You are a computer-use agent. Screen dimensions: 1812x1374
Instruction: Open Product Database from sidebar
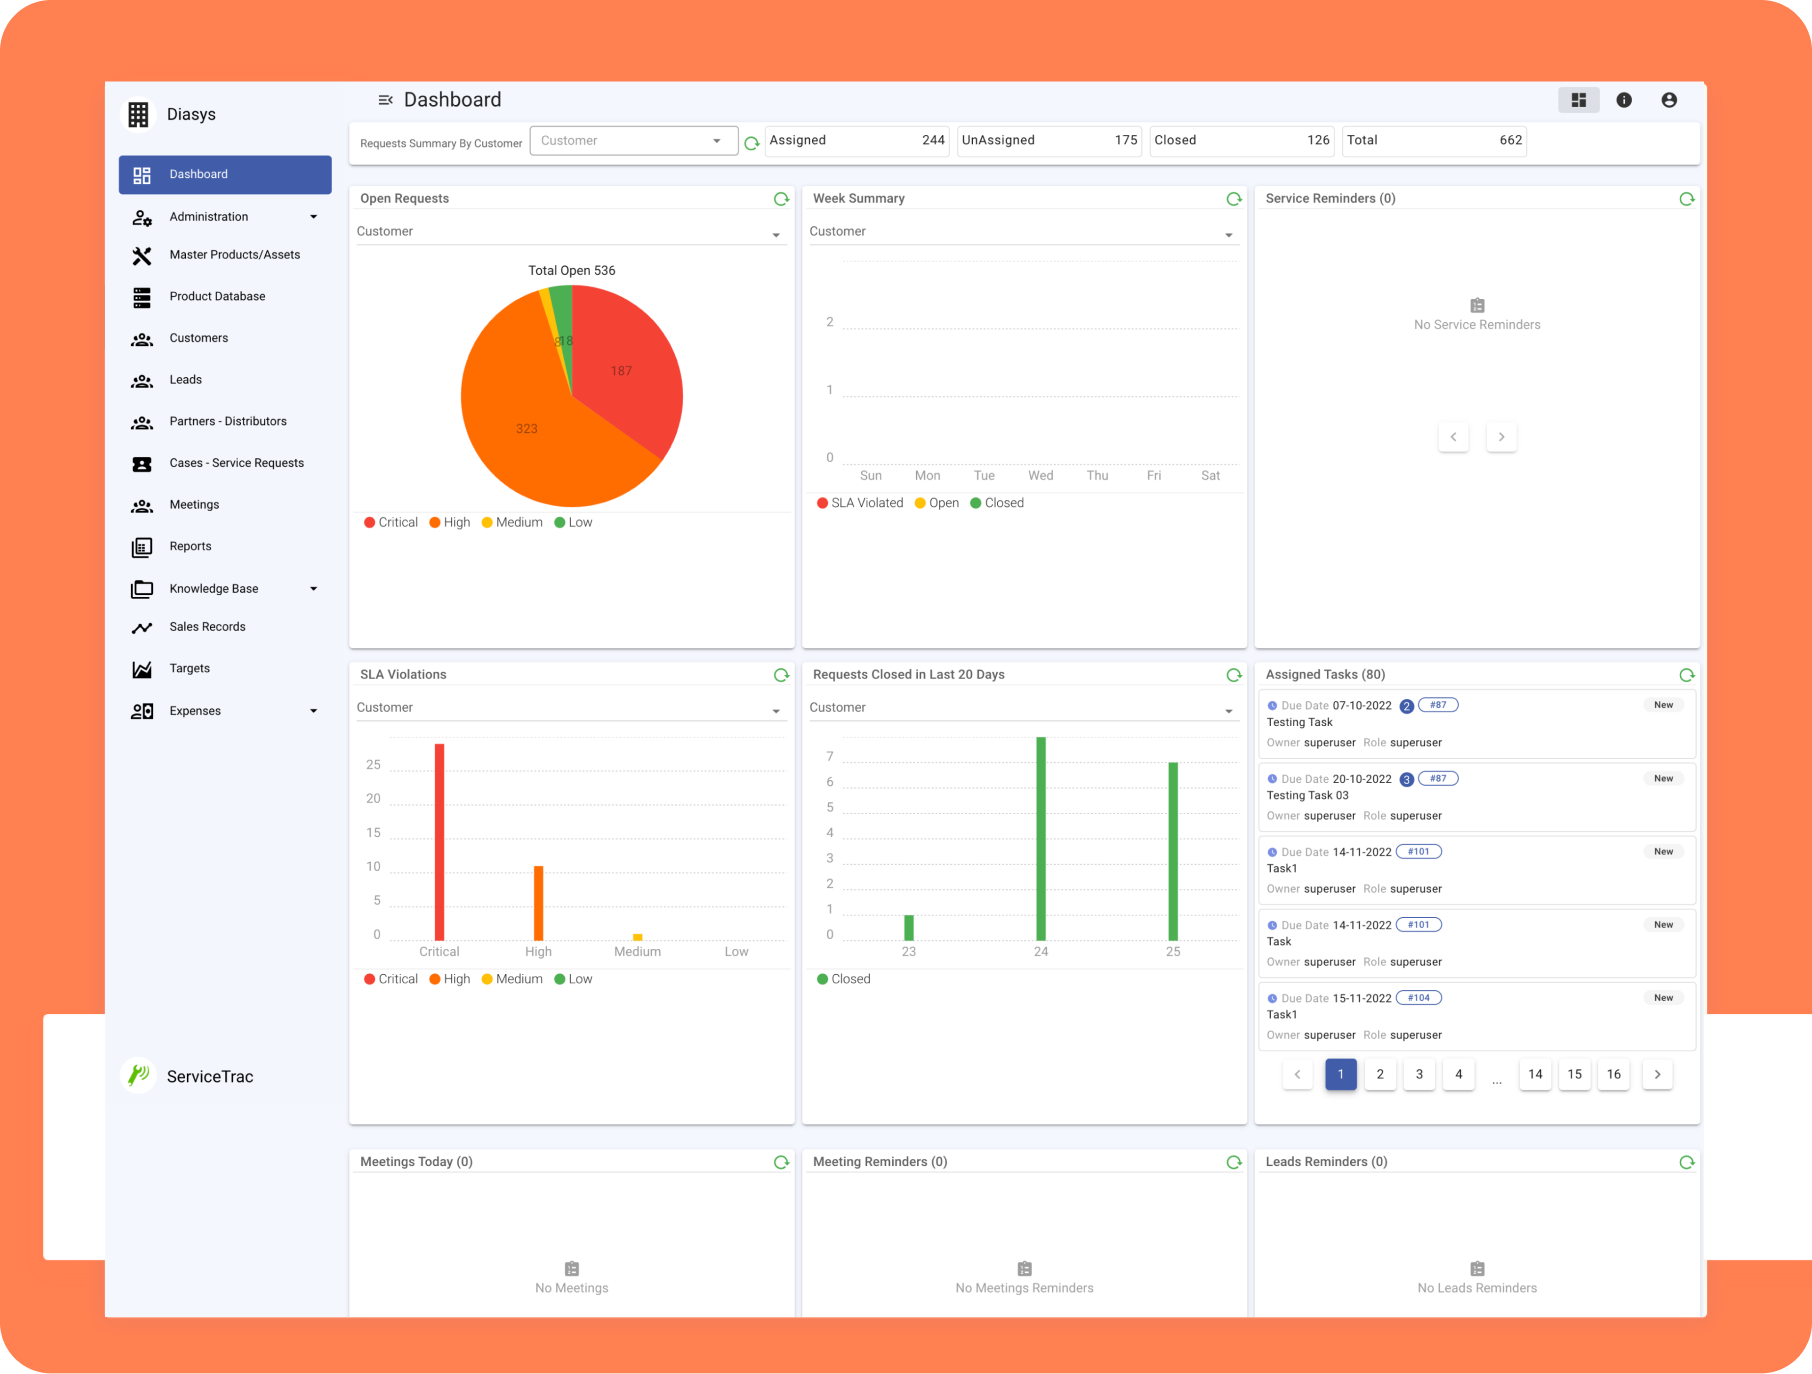pyautogui.click(x=225, y=297)
